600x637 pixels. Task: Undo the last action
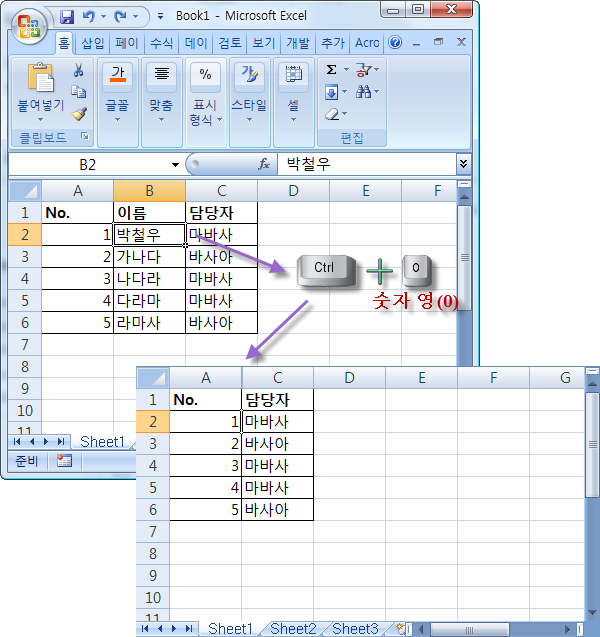click(x=89, y=16)
